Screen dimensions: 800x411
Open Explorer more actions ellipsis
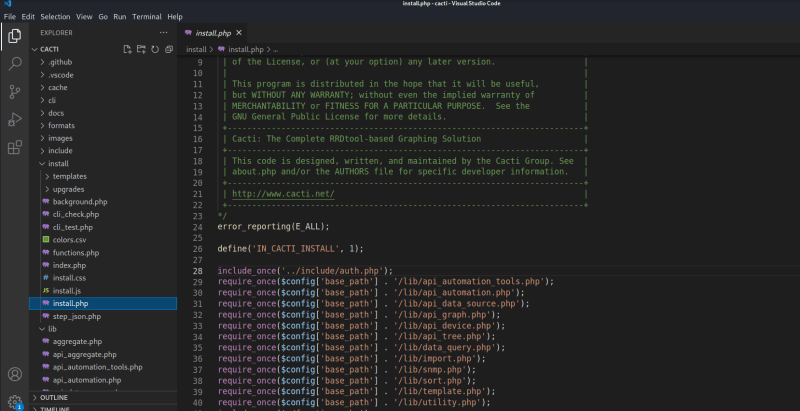(x=163, y=33)
